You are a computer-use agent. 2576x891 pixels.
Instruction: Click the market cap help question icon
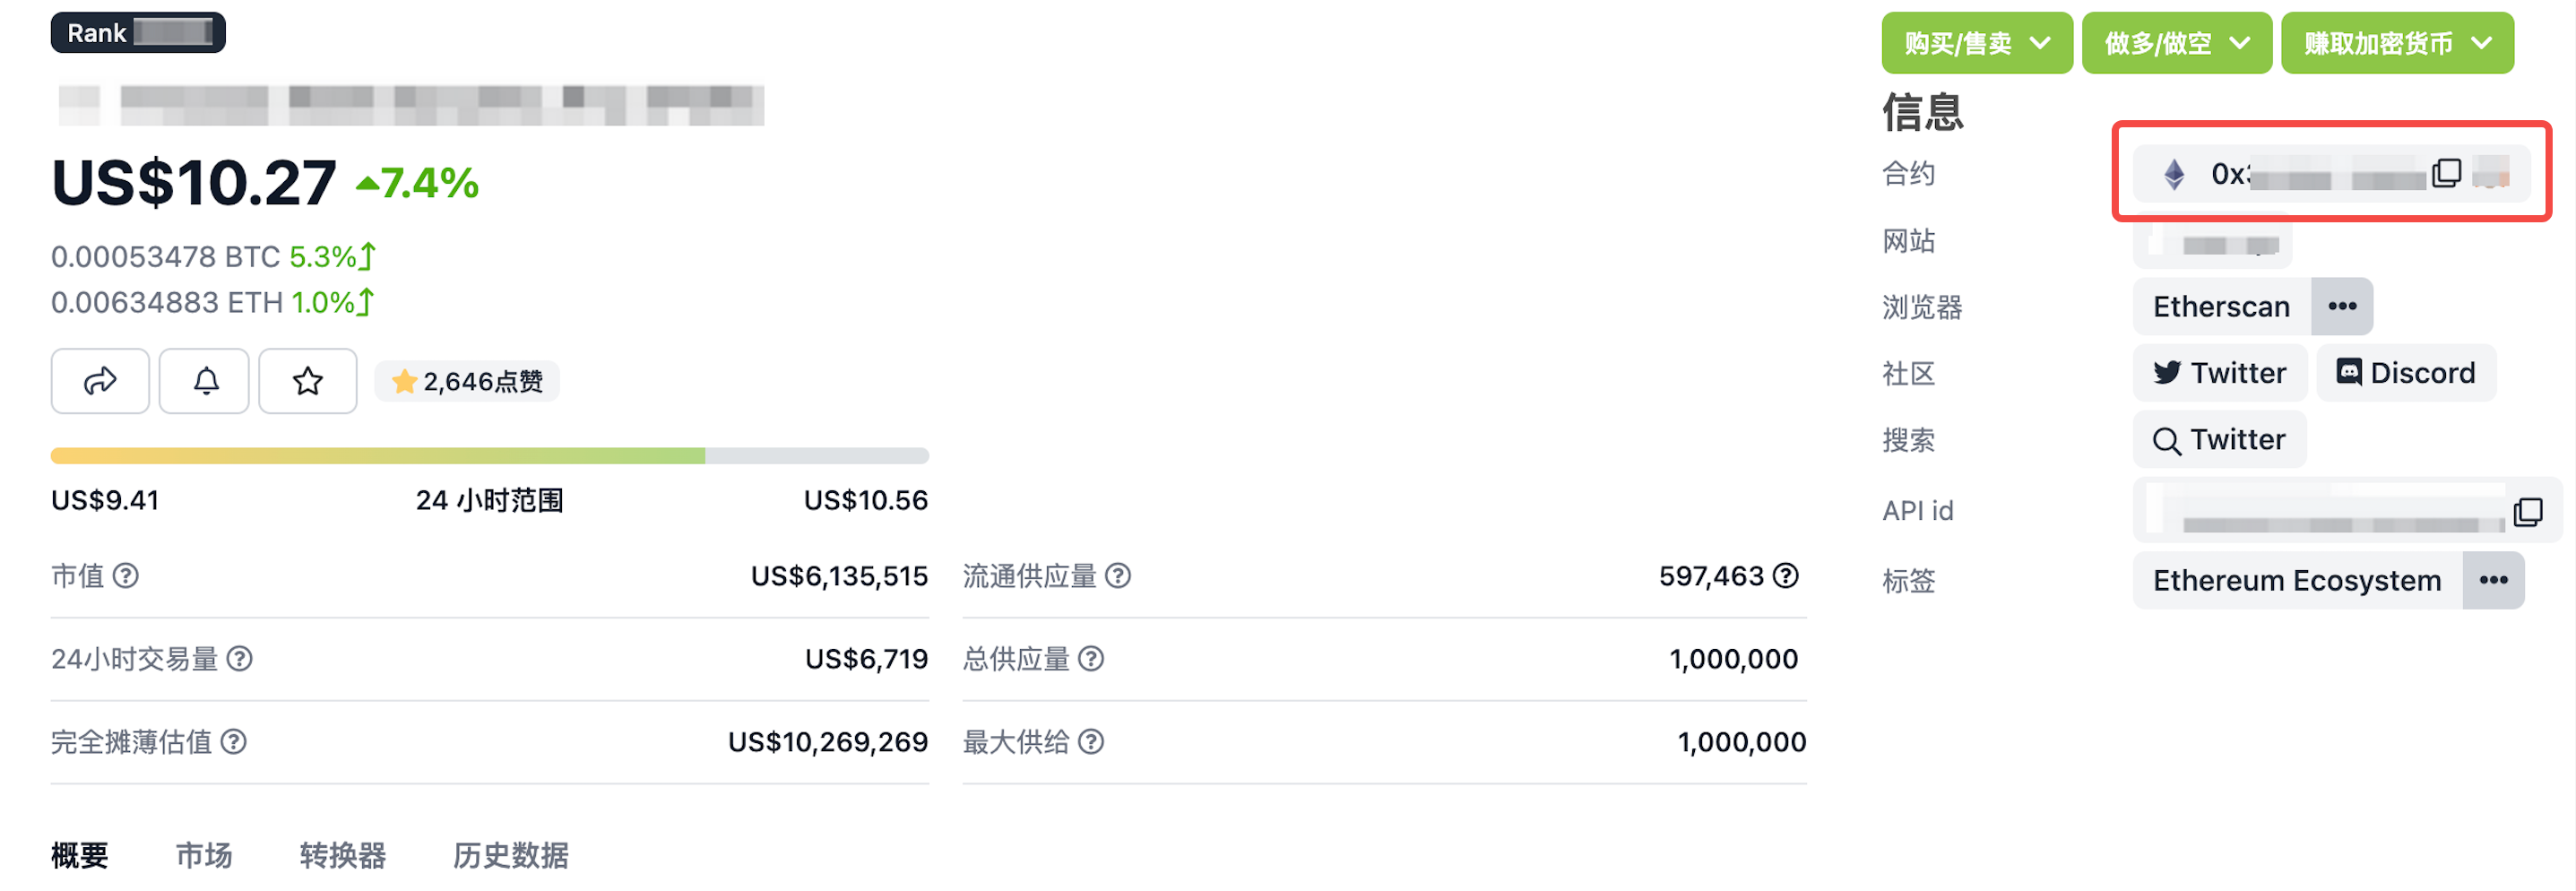126,576
